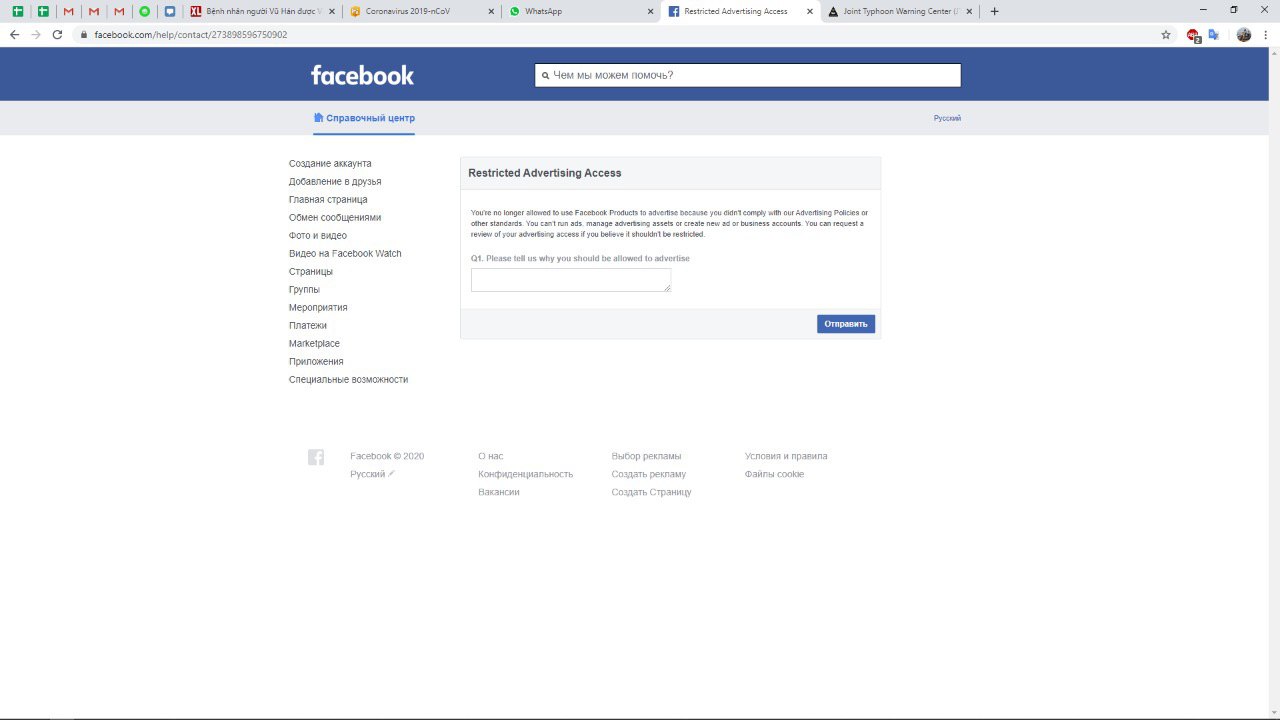Click the Русский language link in header bar
Viewport: 1280px width, 720px height.
click(x=947, y=118)
